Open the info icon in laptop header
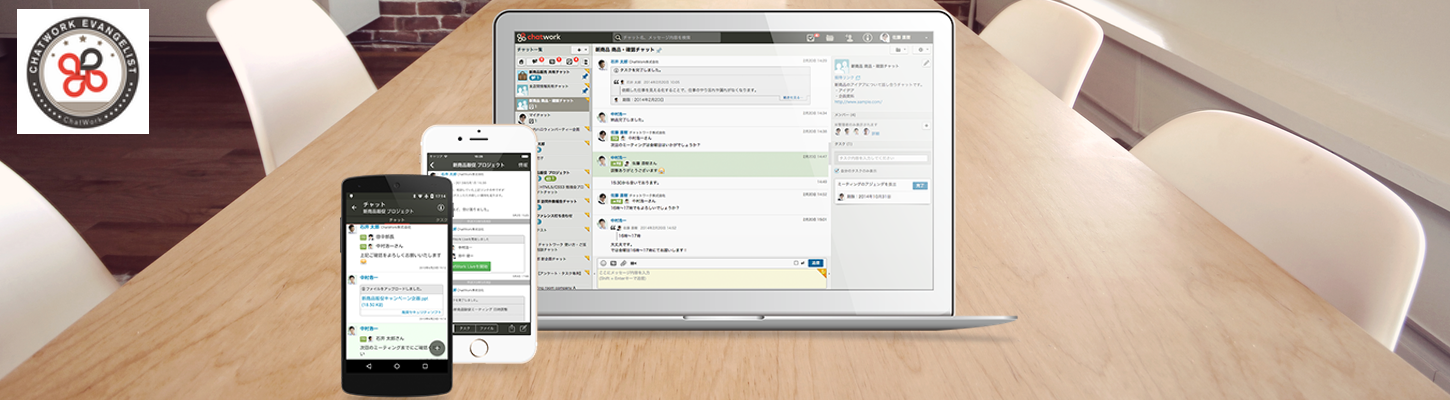 (867, 37)
